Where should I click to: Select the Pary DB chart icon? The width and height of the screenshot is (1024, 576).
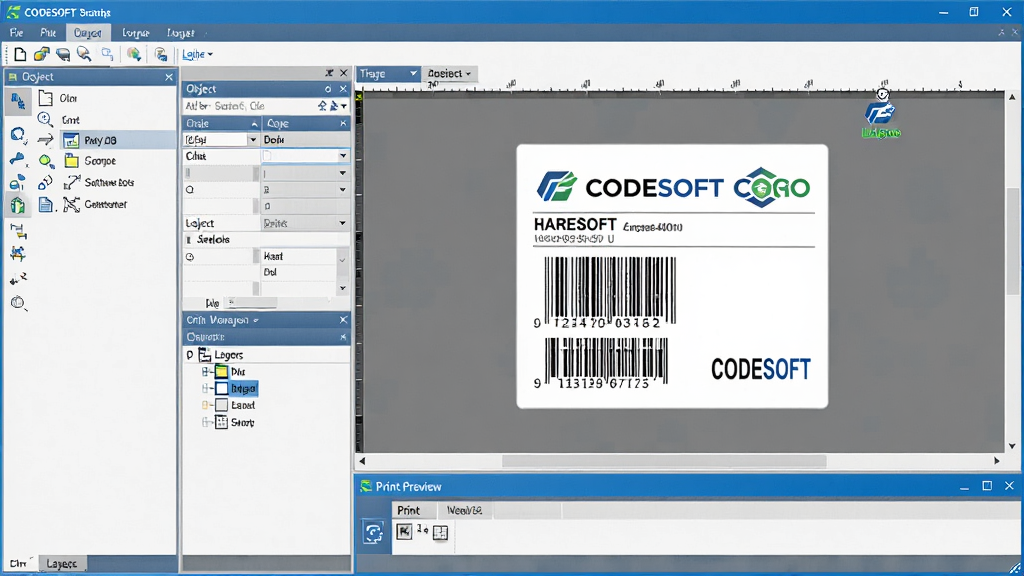pos(71,140)
